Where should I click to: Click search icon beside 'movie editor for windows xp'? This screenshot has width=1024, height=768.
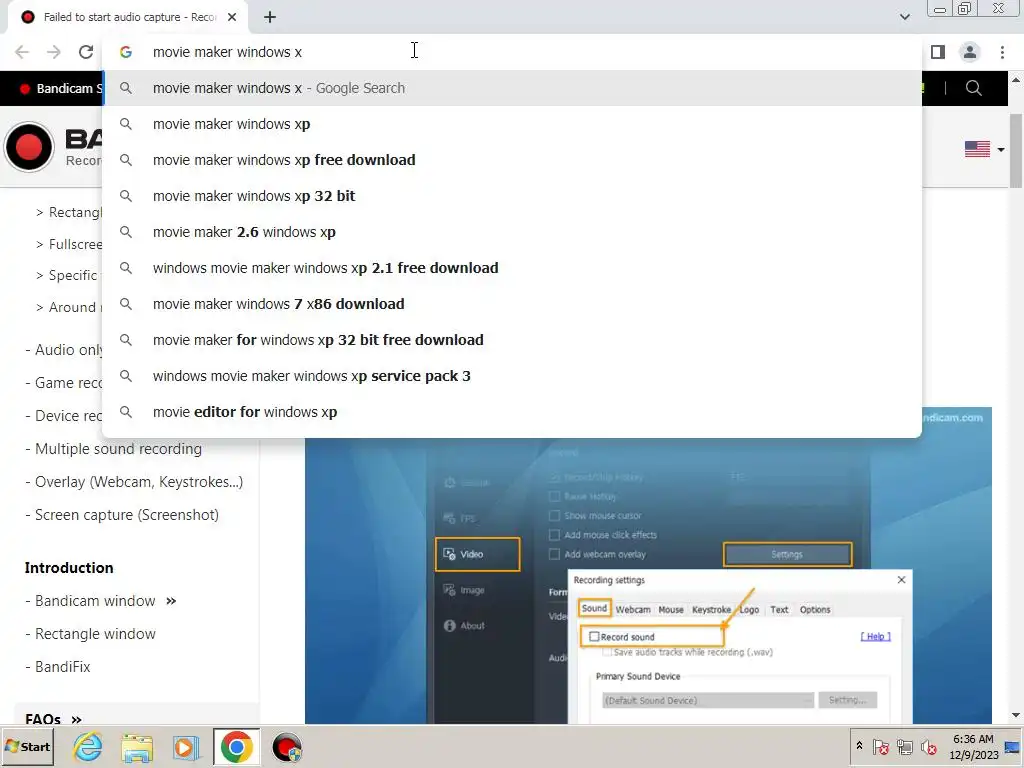pyautogui.click(x=126, y=412)
